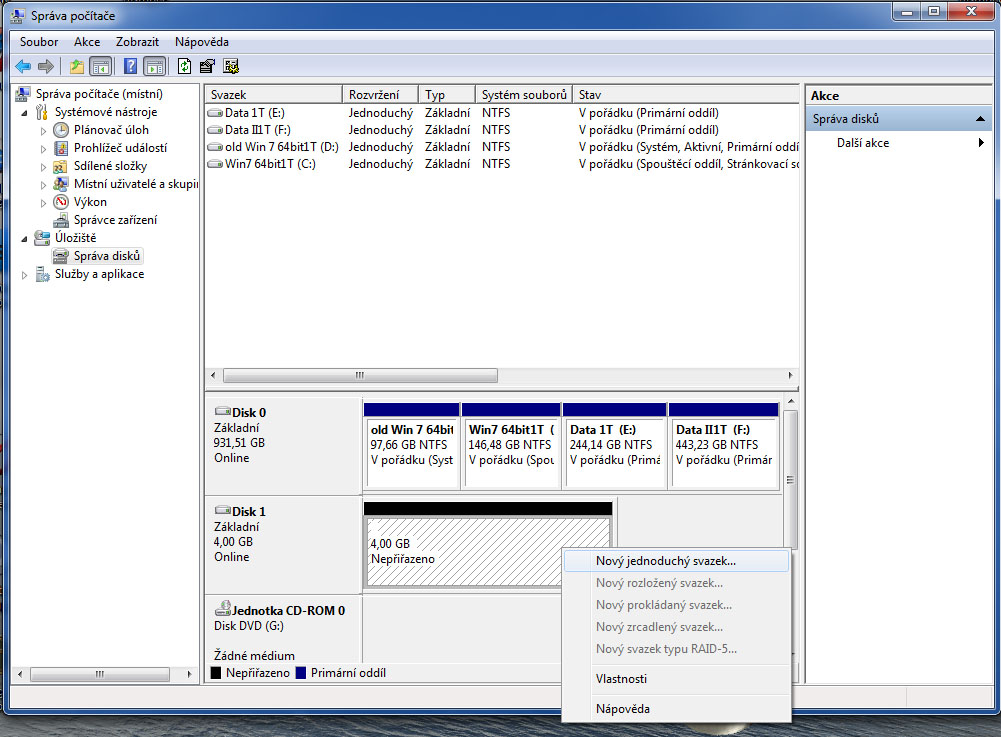Select the Data 1T (E:) 244,14 GB partition
This screenshot has width=1001, height=737.
click(x=615, y=446)
